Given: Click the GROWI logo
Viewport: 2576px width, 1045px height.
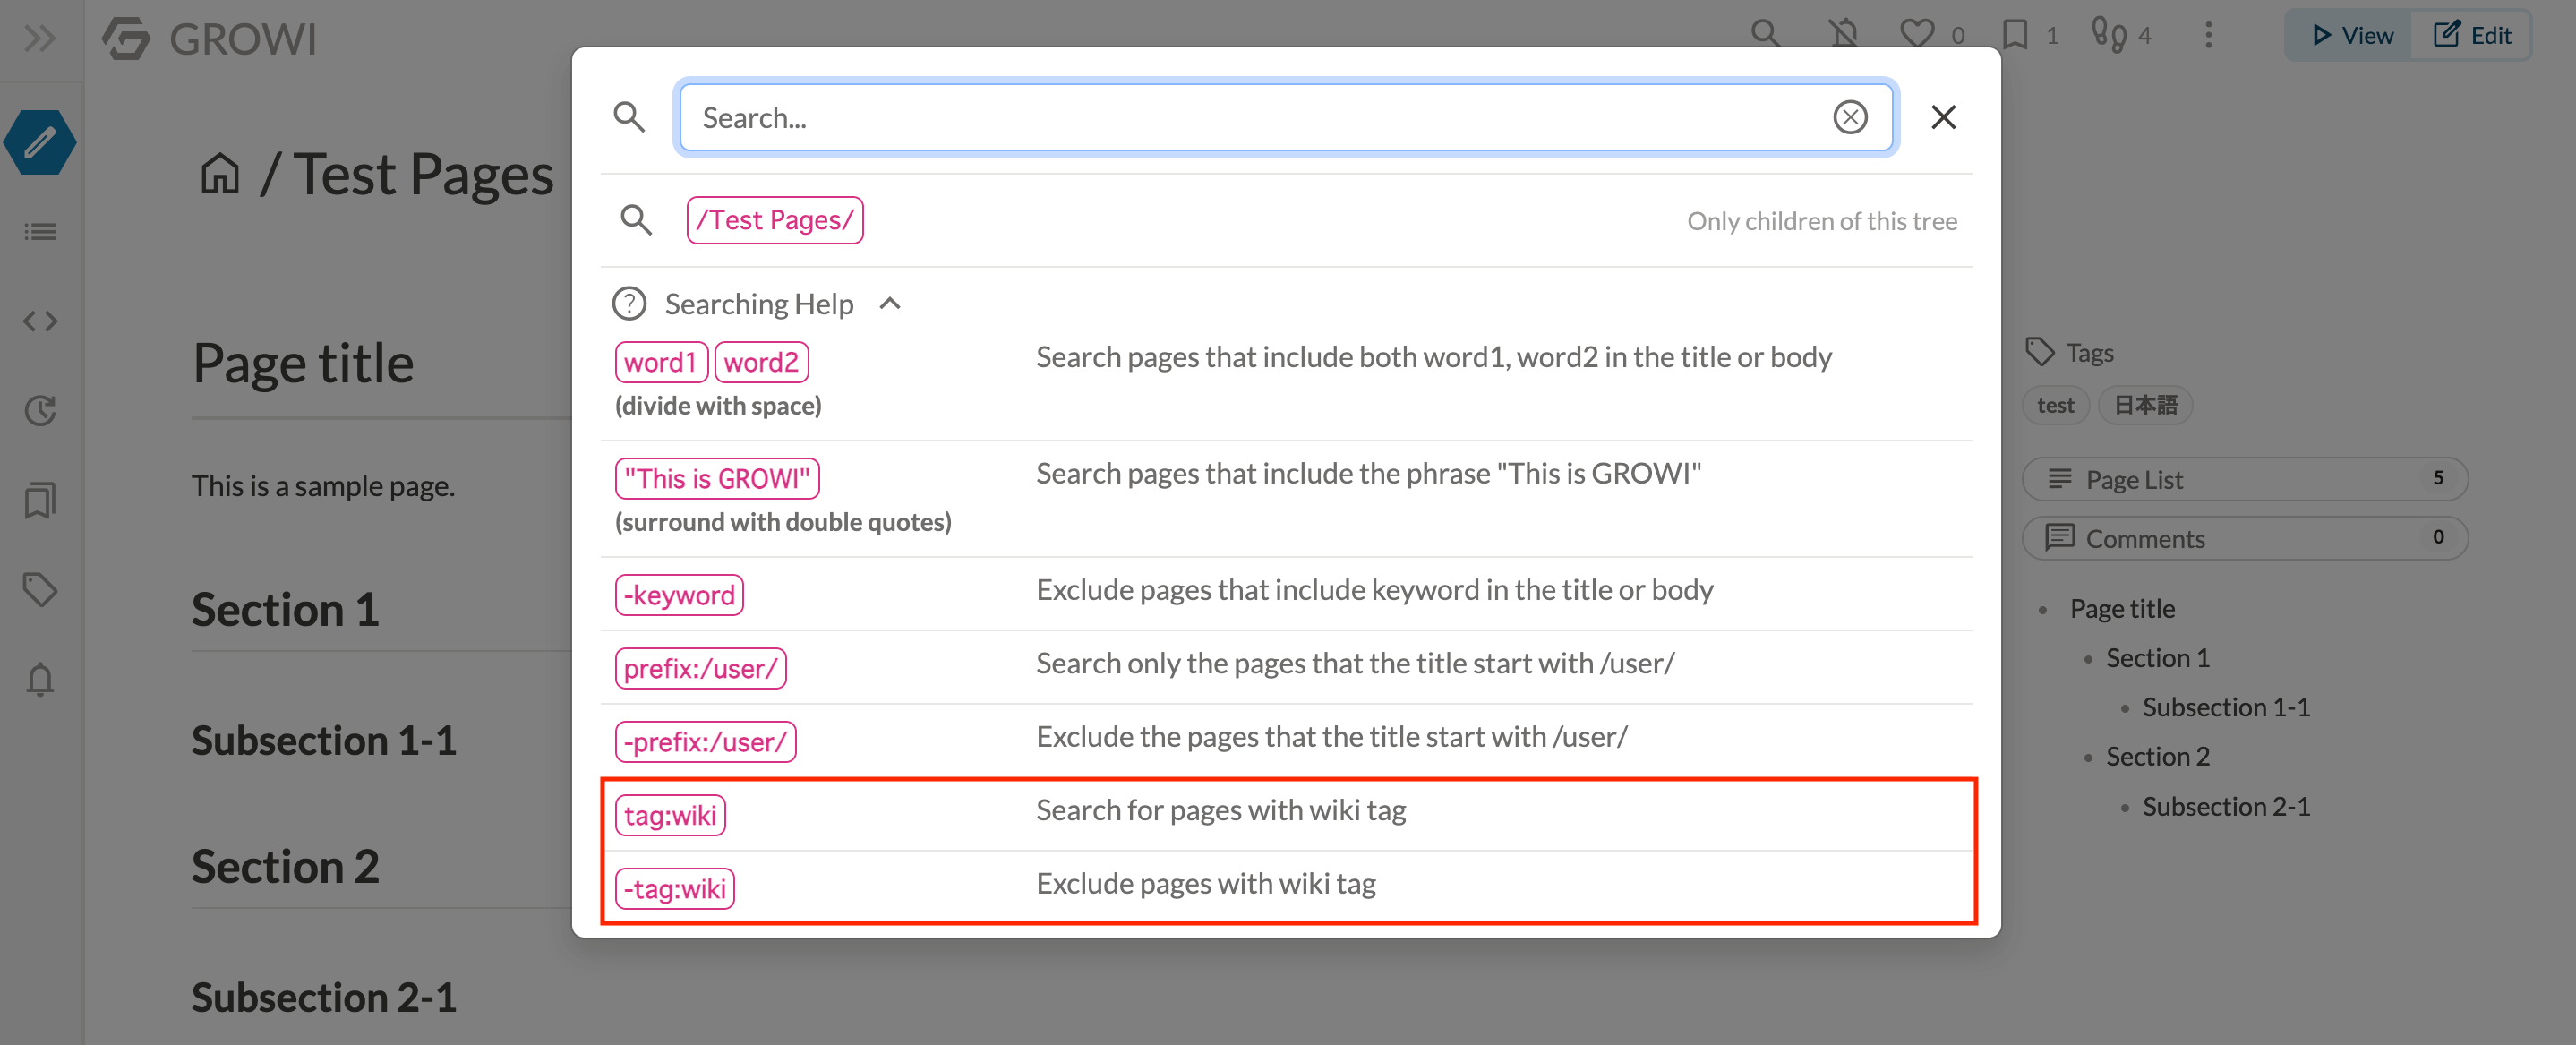Looking at the screenshot, I should click(x=209, y=39).
